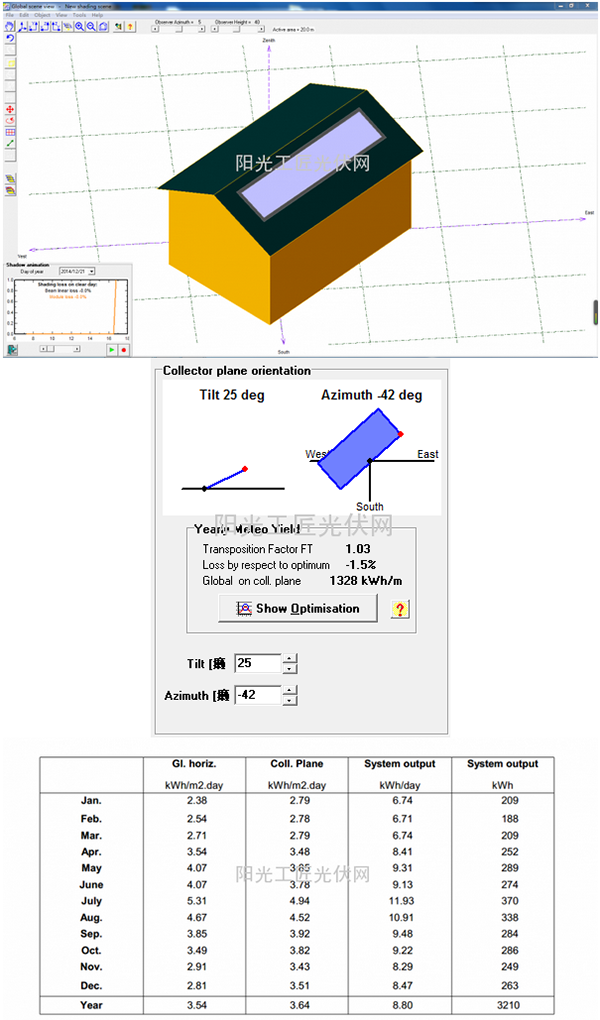Viewport: 600px width, 1020px height.
Task: Click the help icon beside Show Optimisation
Action: pyautogui.click(x=400, y=609)
